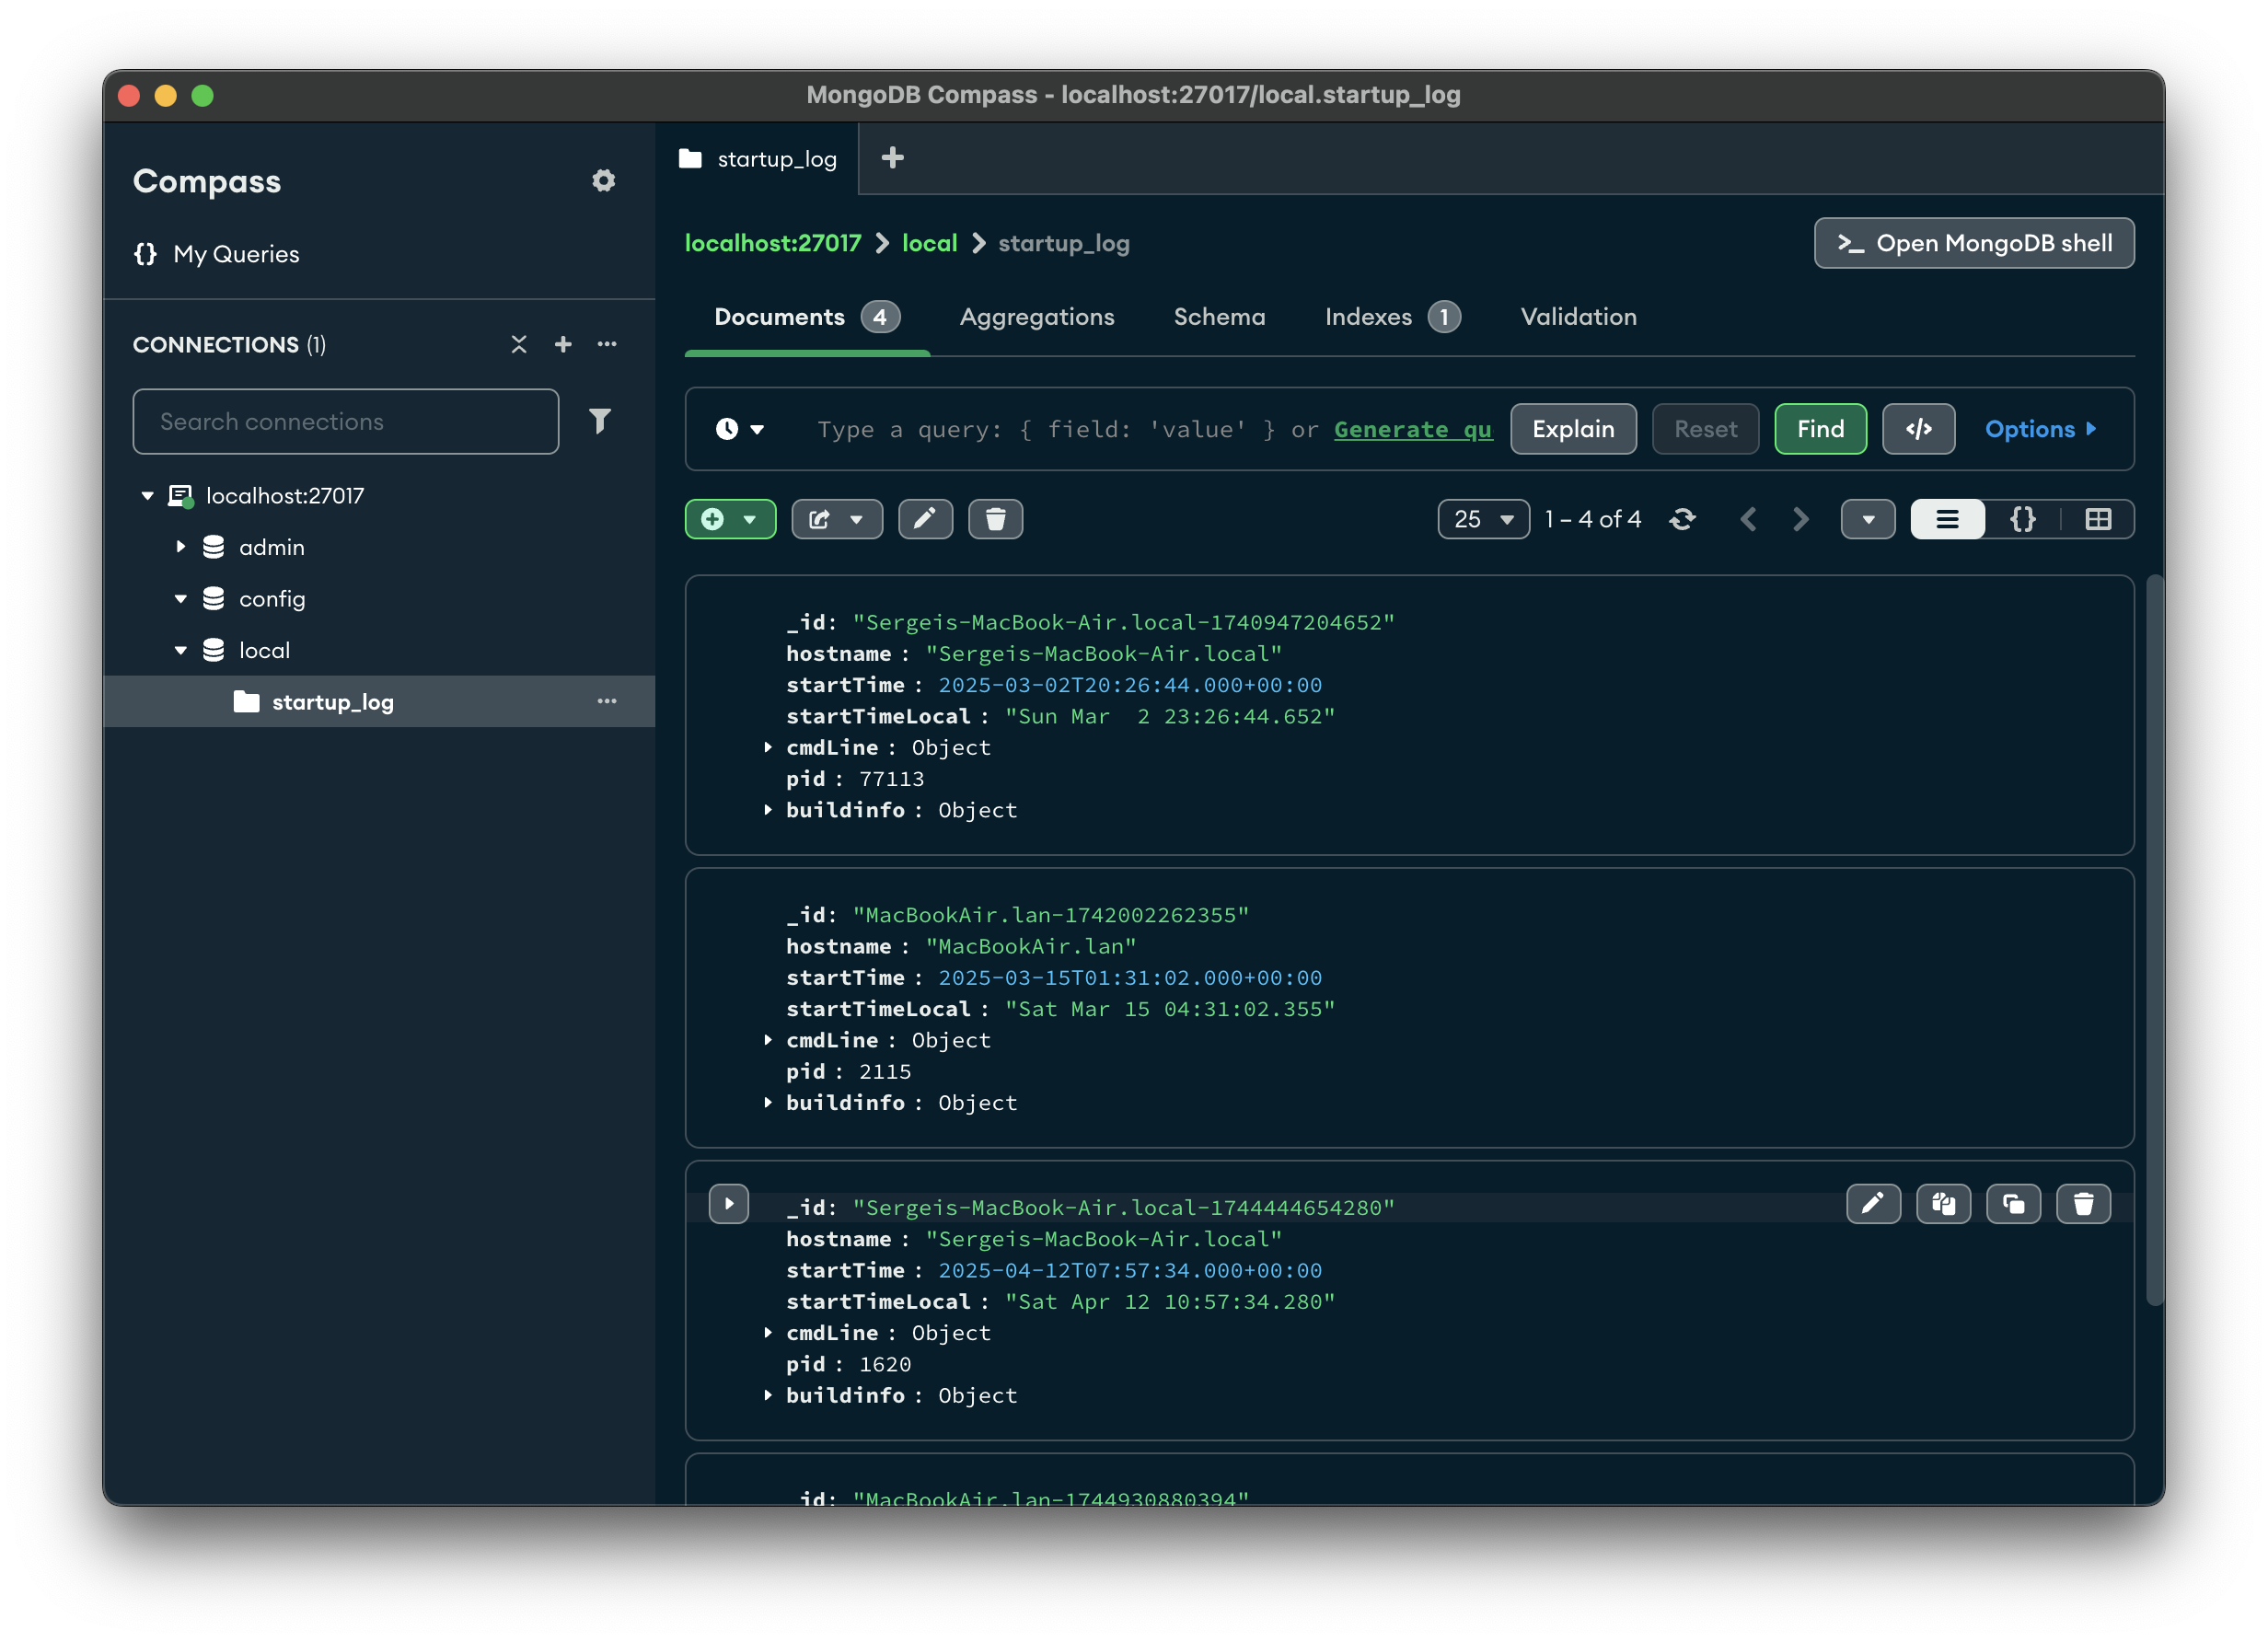2268x1642 pixels.
Task: Click the startup_log folder icon in tab
Action: (x=690, y=159)
